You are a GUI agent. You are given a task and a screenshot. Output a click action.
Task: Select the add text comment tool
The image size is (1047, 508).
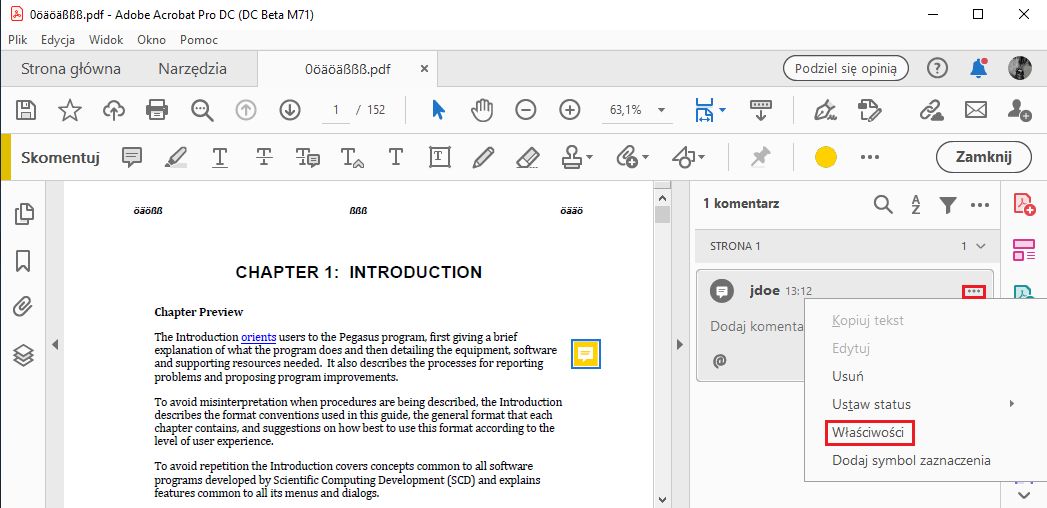[x=396, y=158]
